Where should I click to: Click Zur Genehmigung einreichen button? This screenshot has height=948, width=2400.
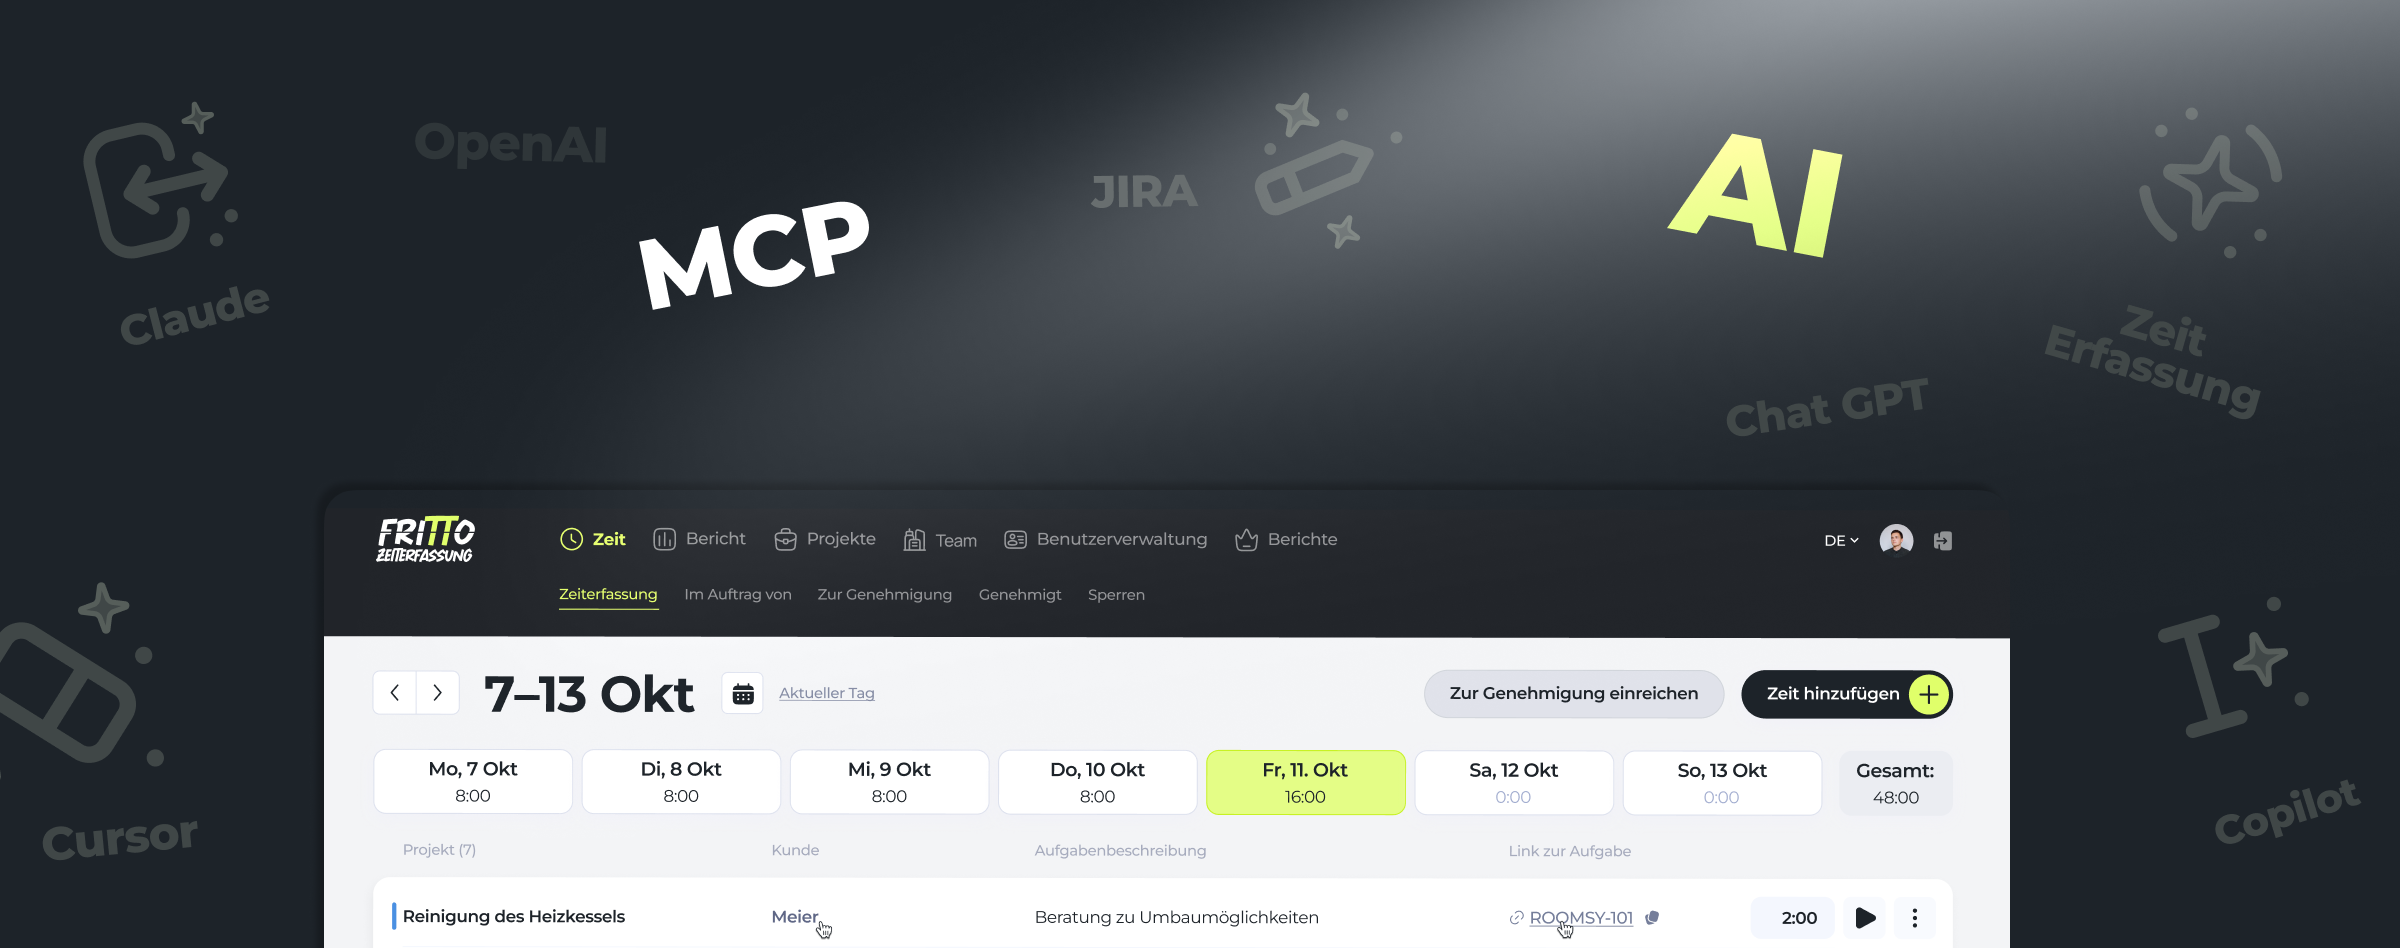click(1573, 693)
